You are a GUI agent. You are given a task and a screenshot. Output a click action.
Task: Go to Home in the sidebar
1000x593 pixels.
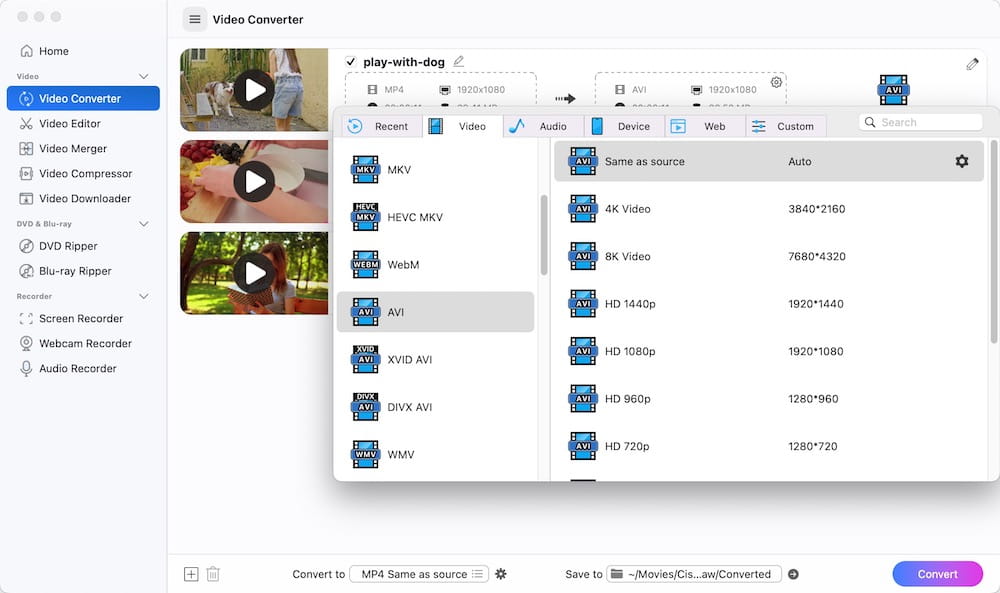pyautogui.click(x=54, y=51)
